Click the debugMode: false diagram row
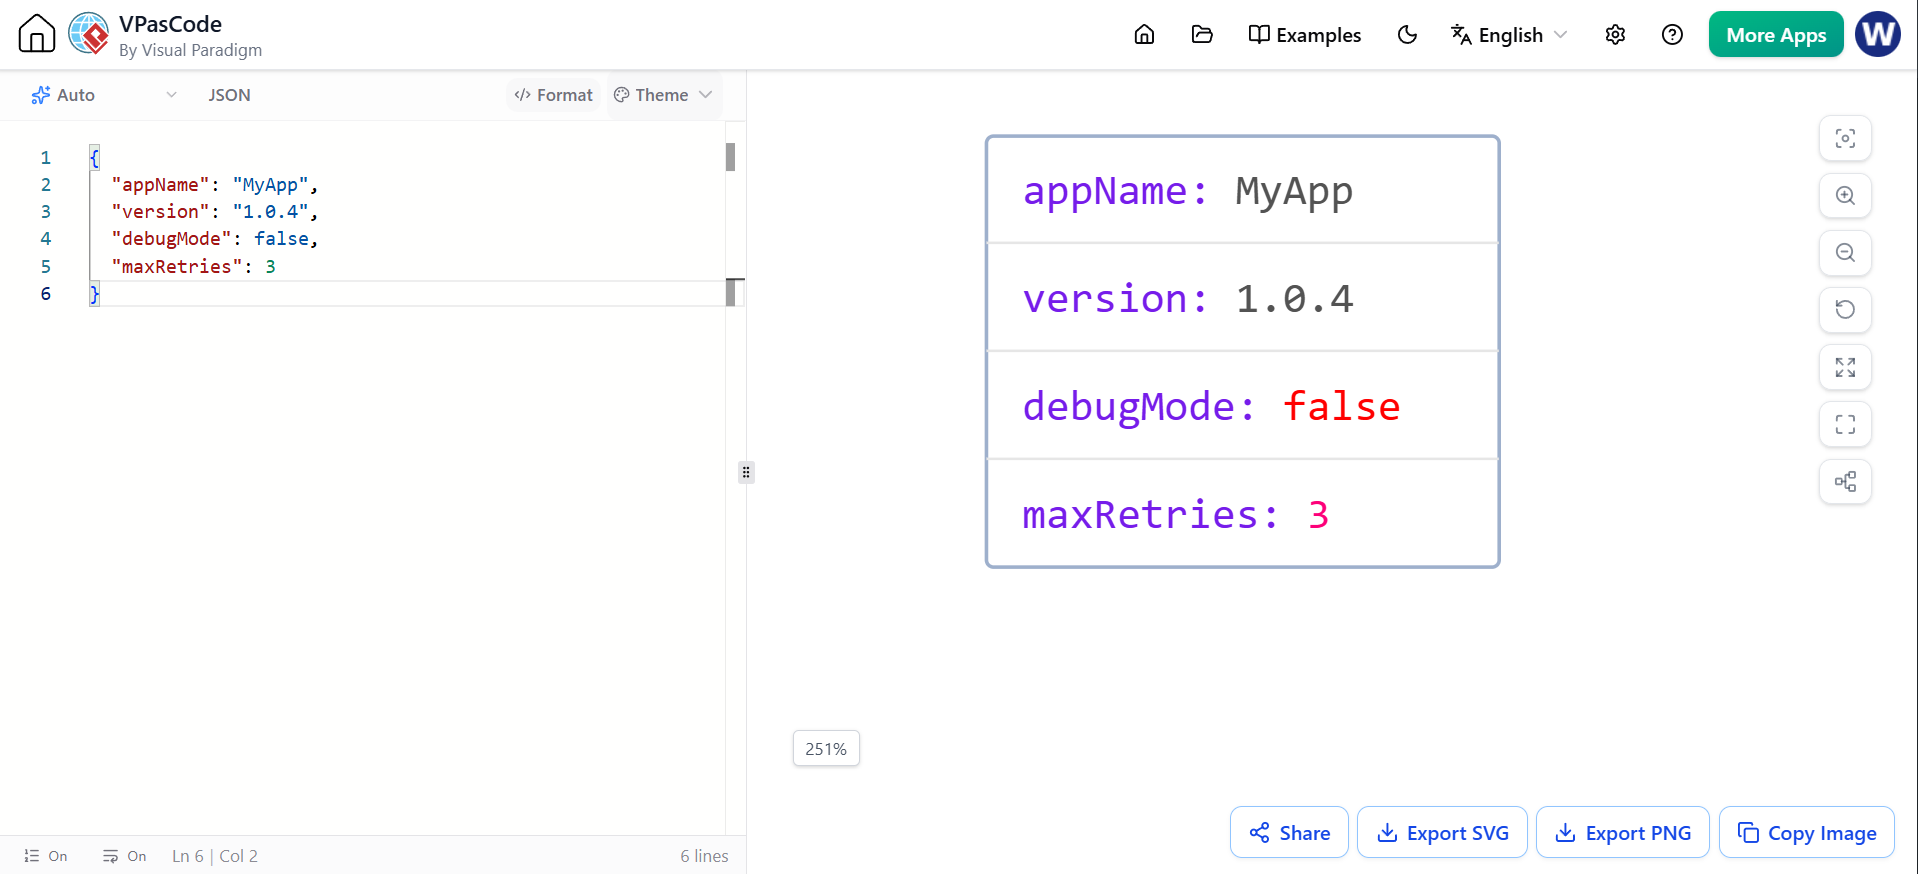 1242,406
